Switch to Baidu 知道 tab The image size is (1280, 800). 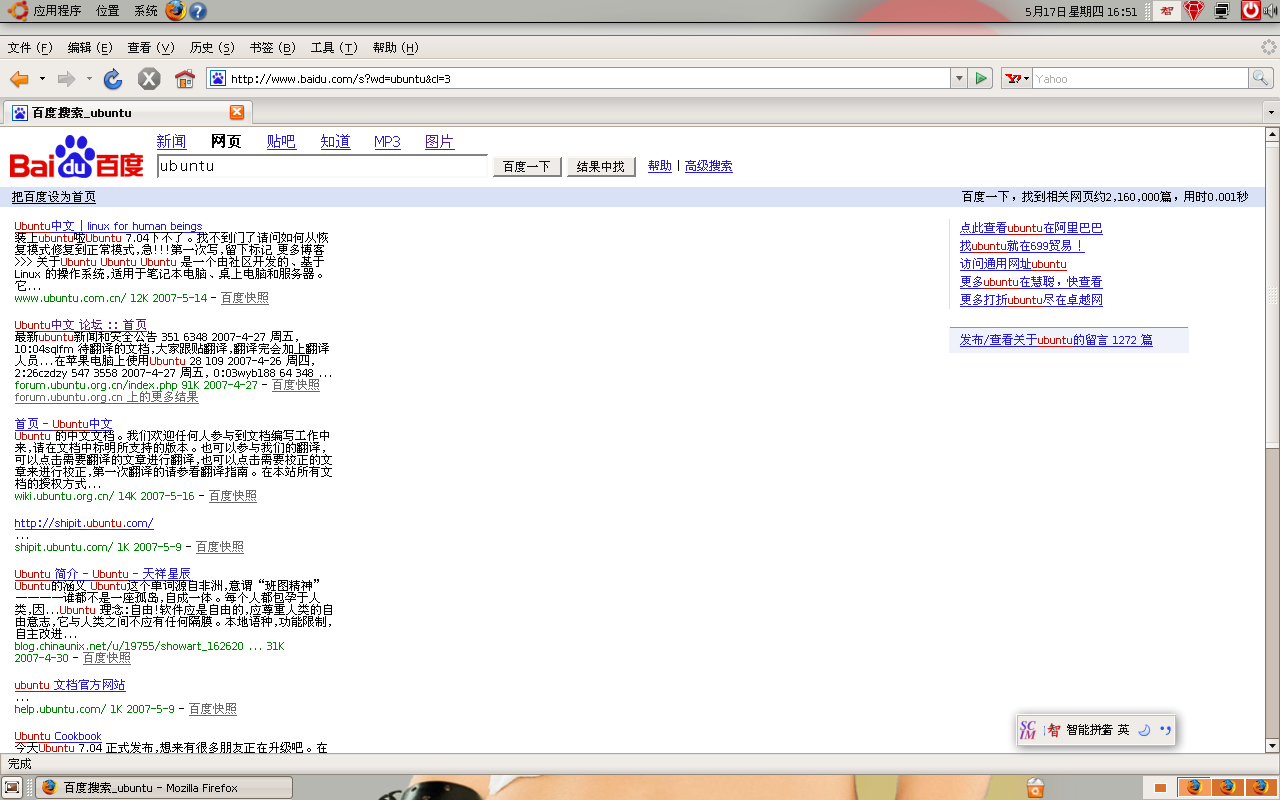point(335,142)
